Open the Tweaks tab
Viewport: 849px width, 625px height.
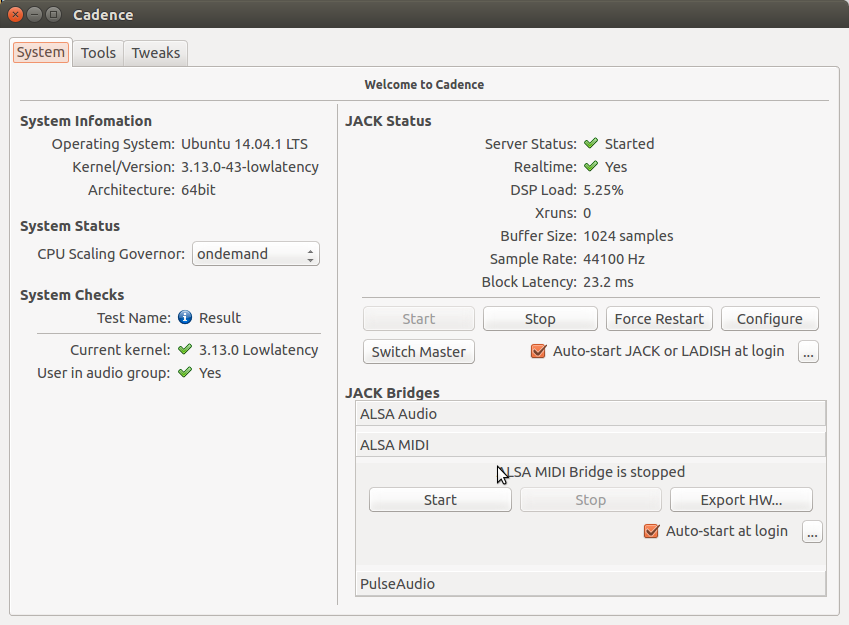[156, 53]
